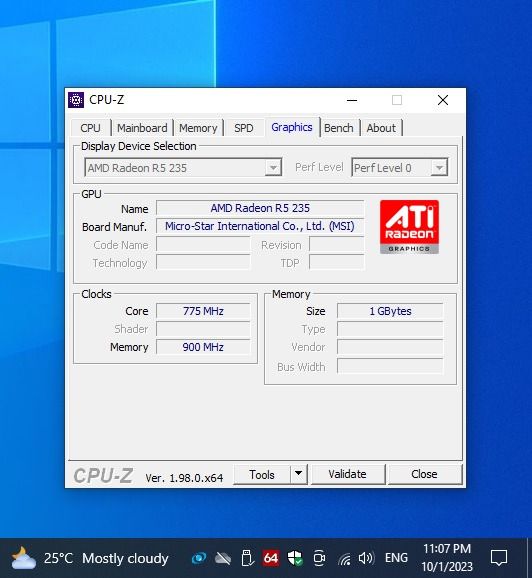Click the Board Manuf. Micro-Star International field
The height and width of the screenshot is (578, 532).
tap(260, 226)
